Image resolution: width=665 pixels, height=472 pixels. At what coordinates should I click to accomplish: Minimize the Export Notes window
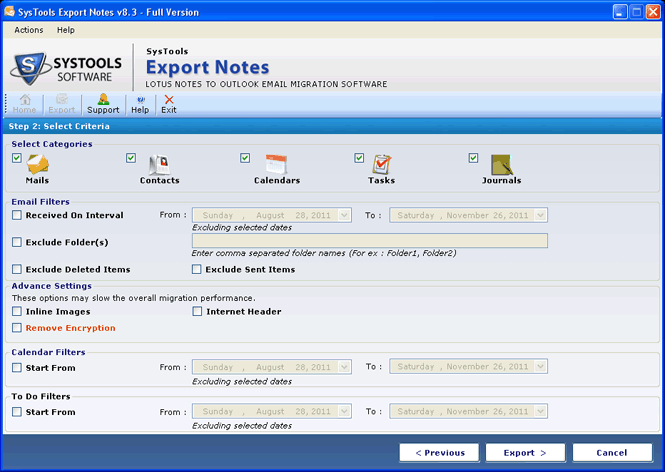tap(620, 11)
